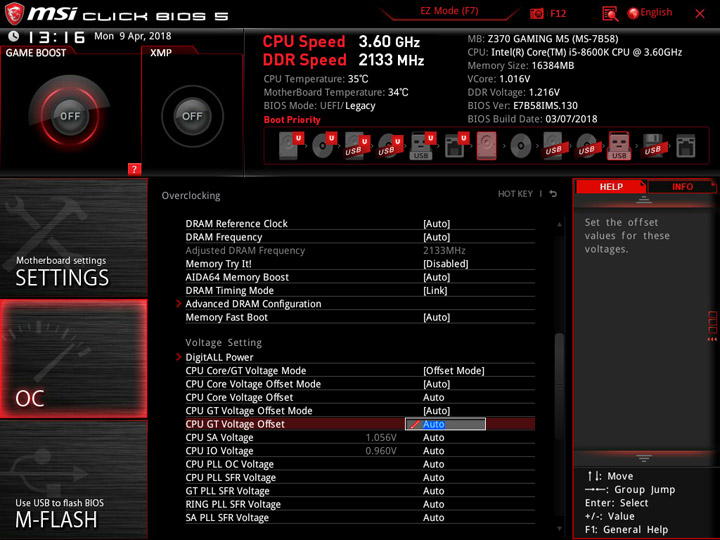Open the OC overclocking section
Viewport: 720px width, 540px height.
73,359
